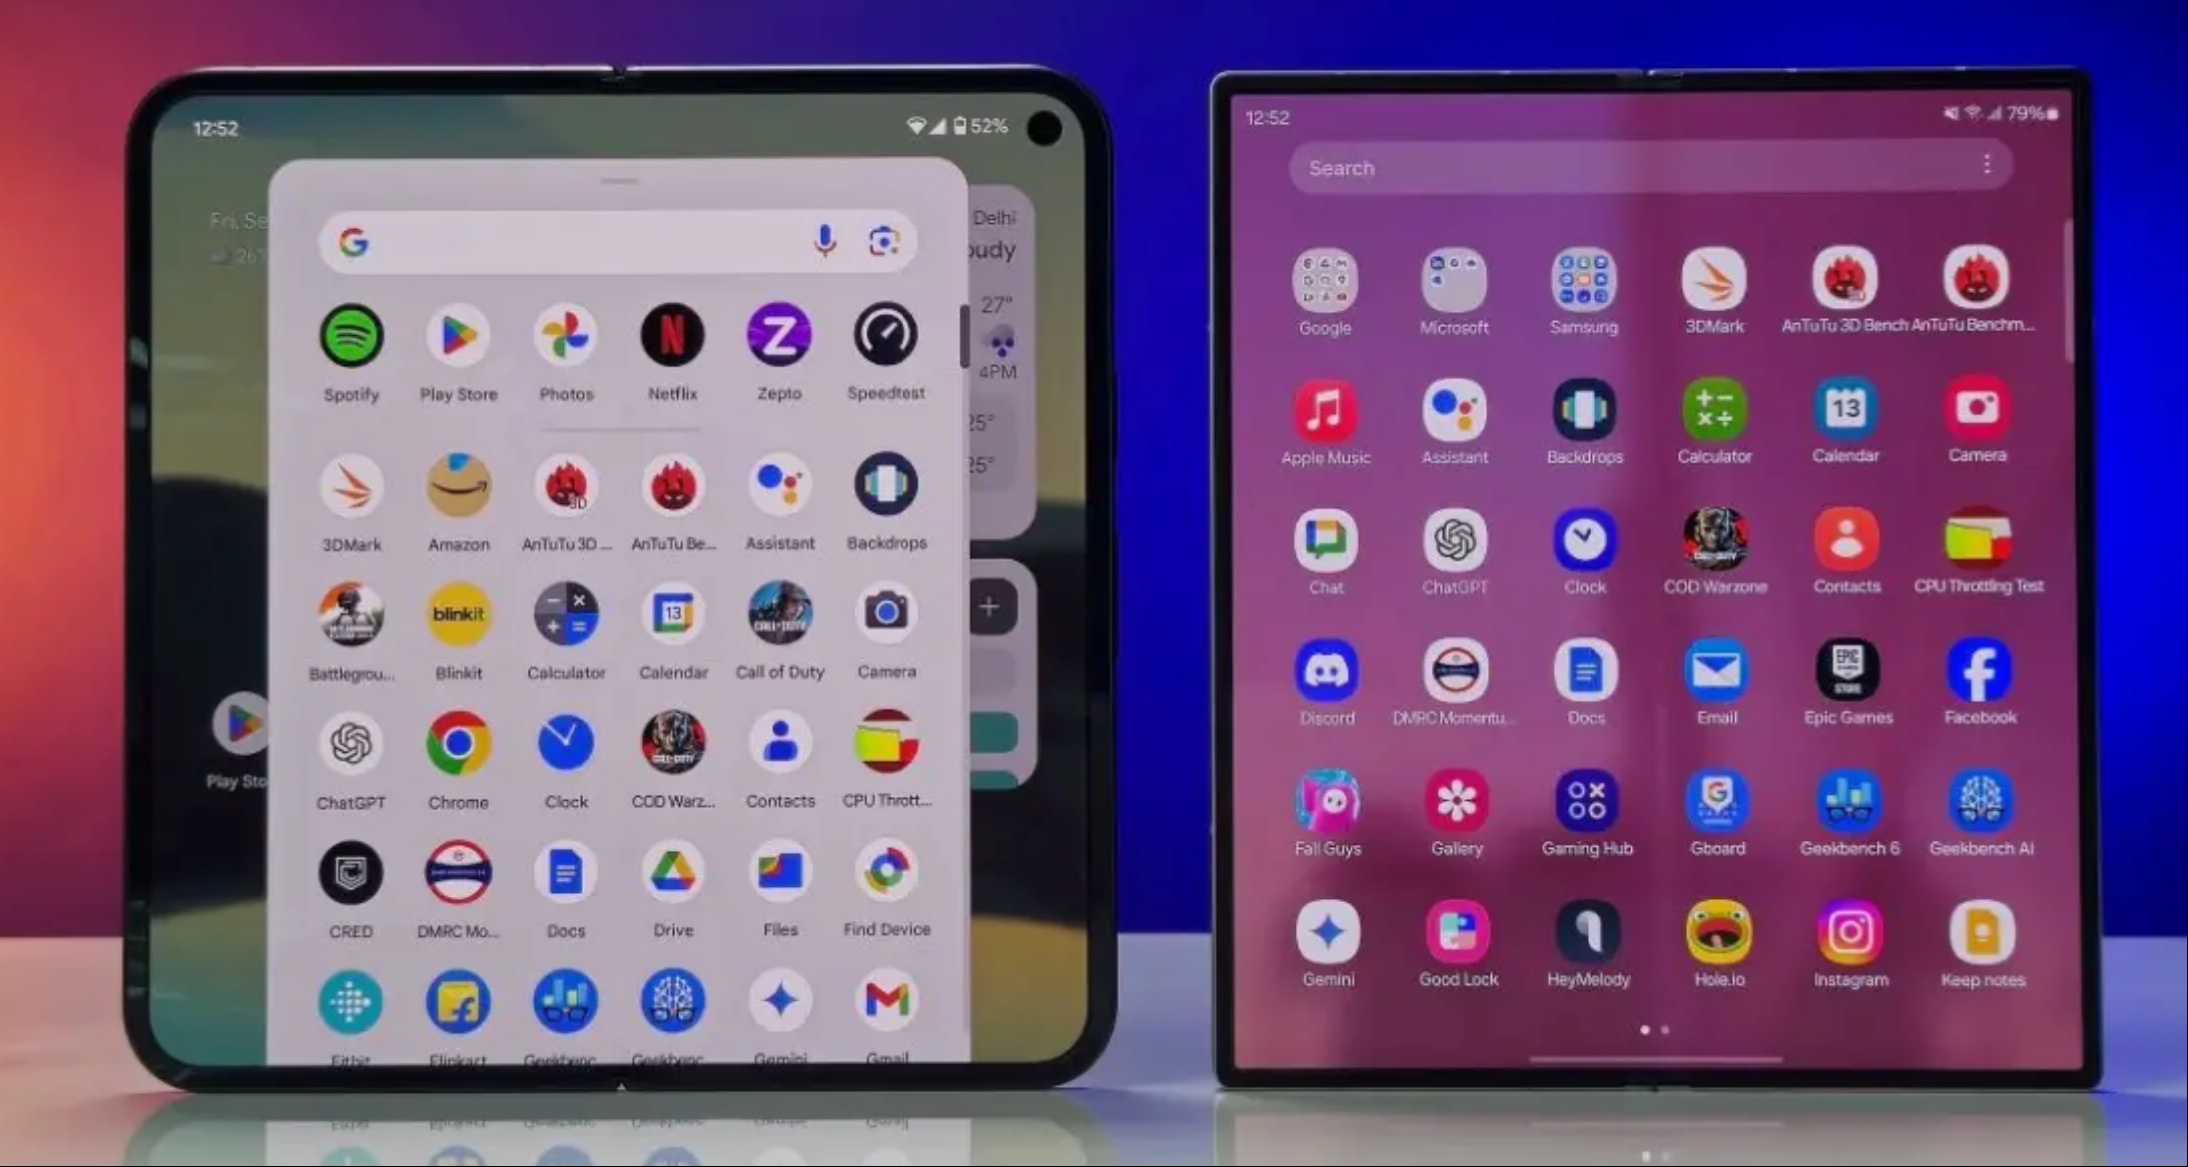Image resolution: width=2188 pixels, height=1167 pixels.
Task: Launch Netflix app
Action: tap(670, 337)
